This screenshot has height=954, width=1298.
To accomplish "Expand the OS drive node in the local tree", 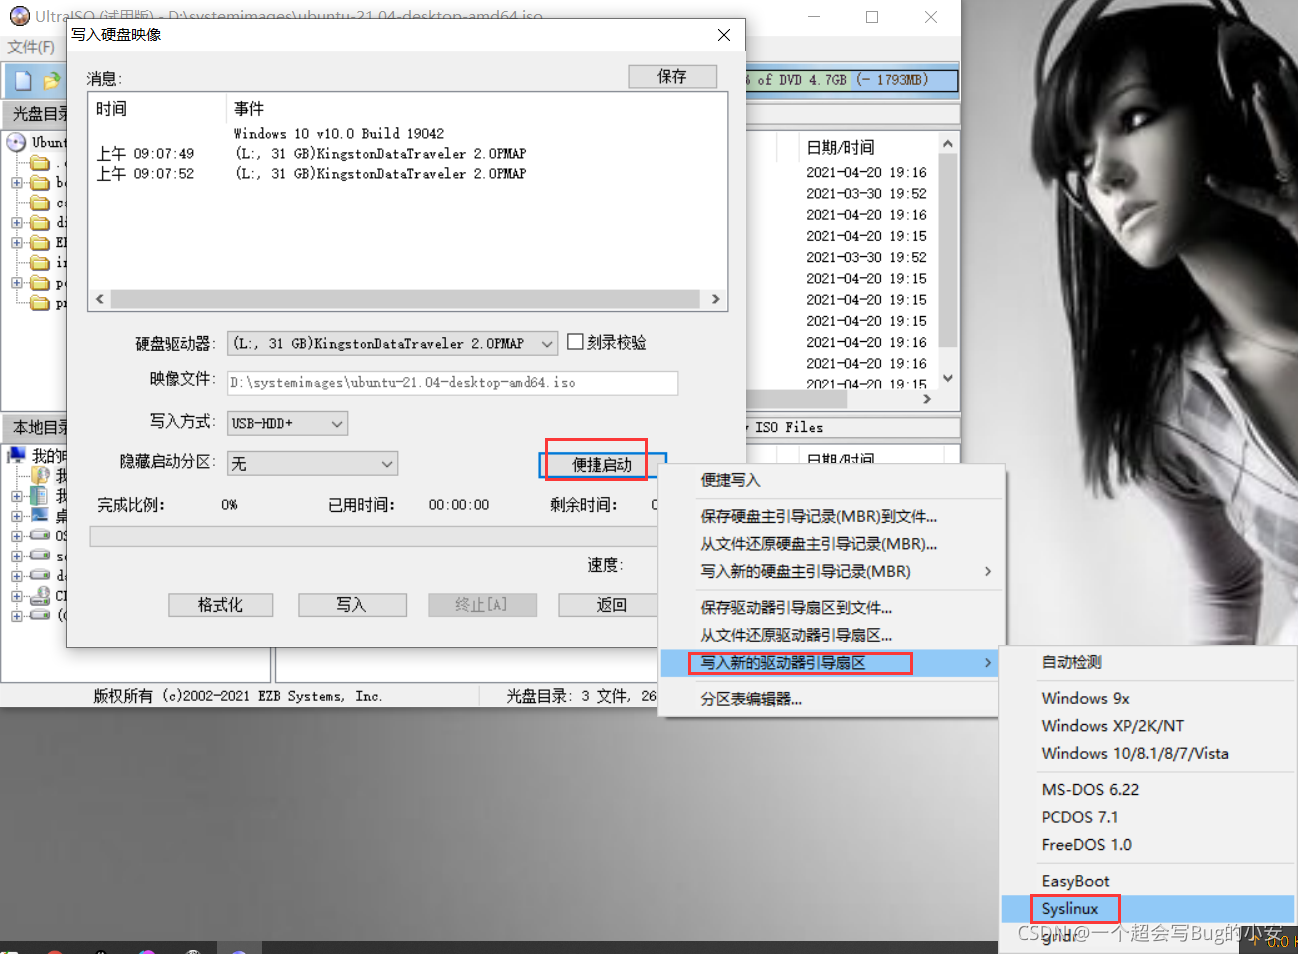I will [16, 536].
